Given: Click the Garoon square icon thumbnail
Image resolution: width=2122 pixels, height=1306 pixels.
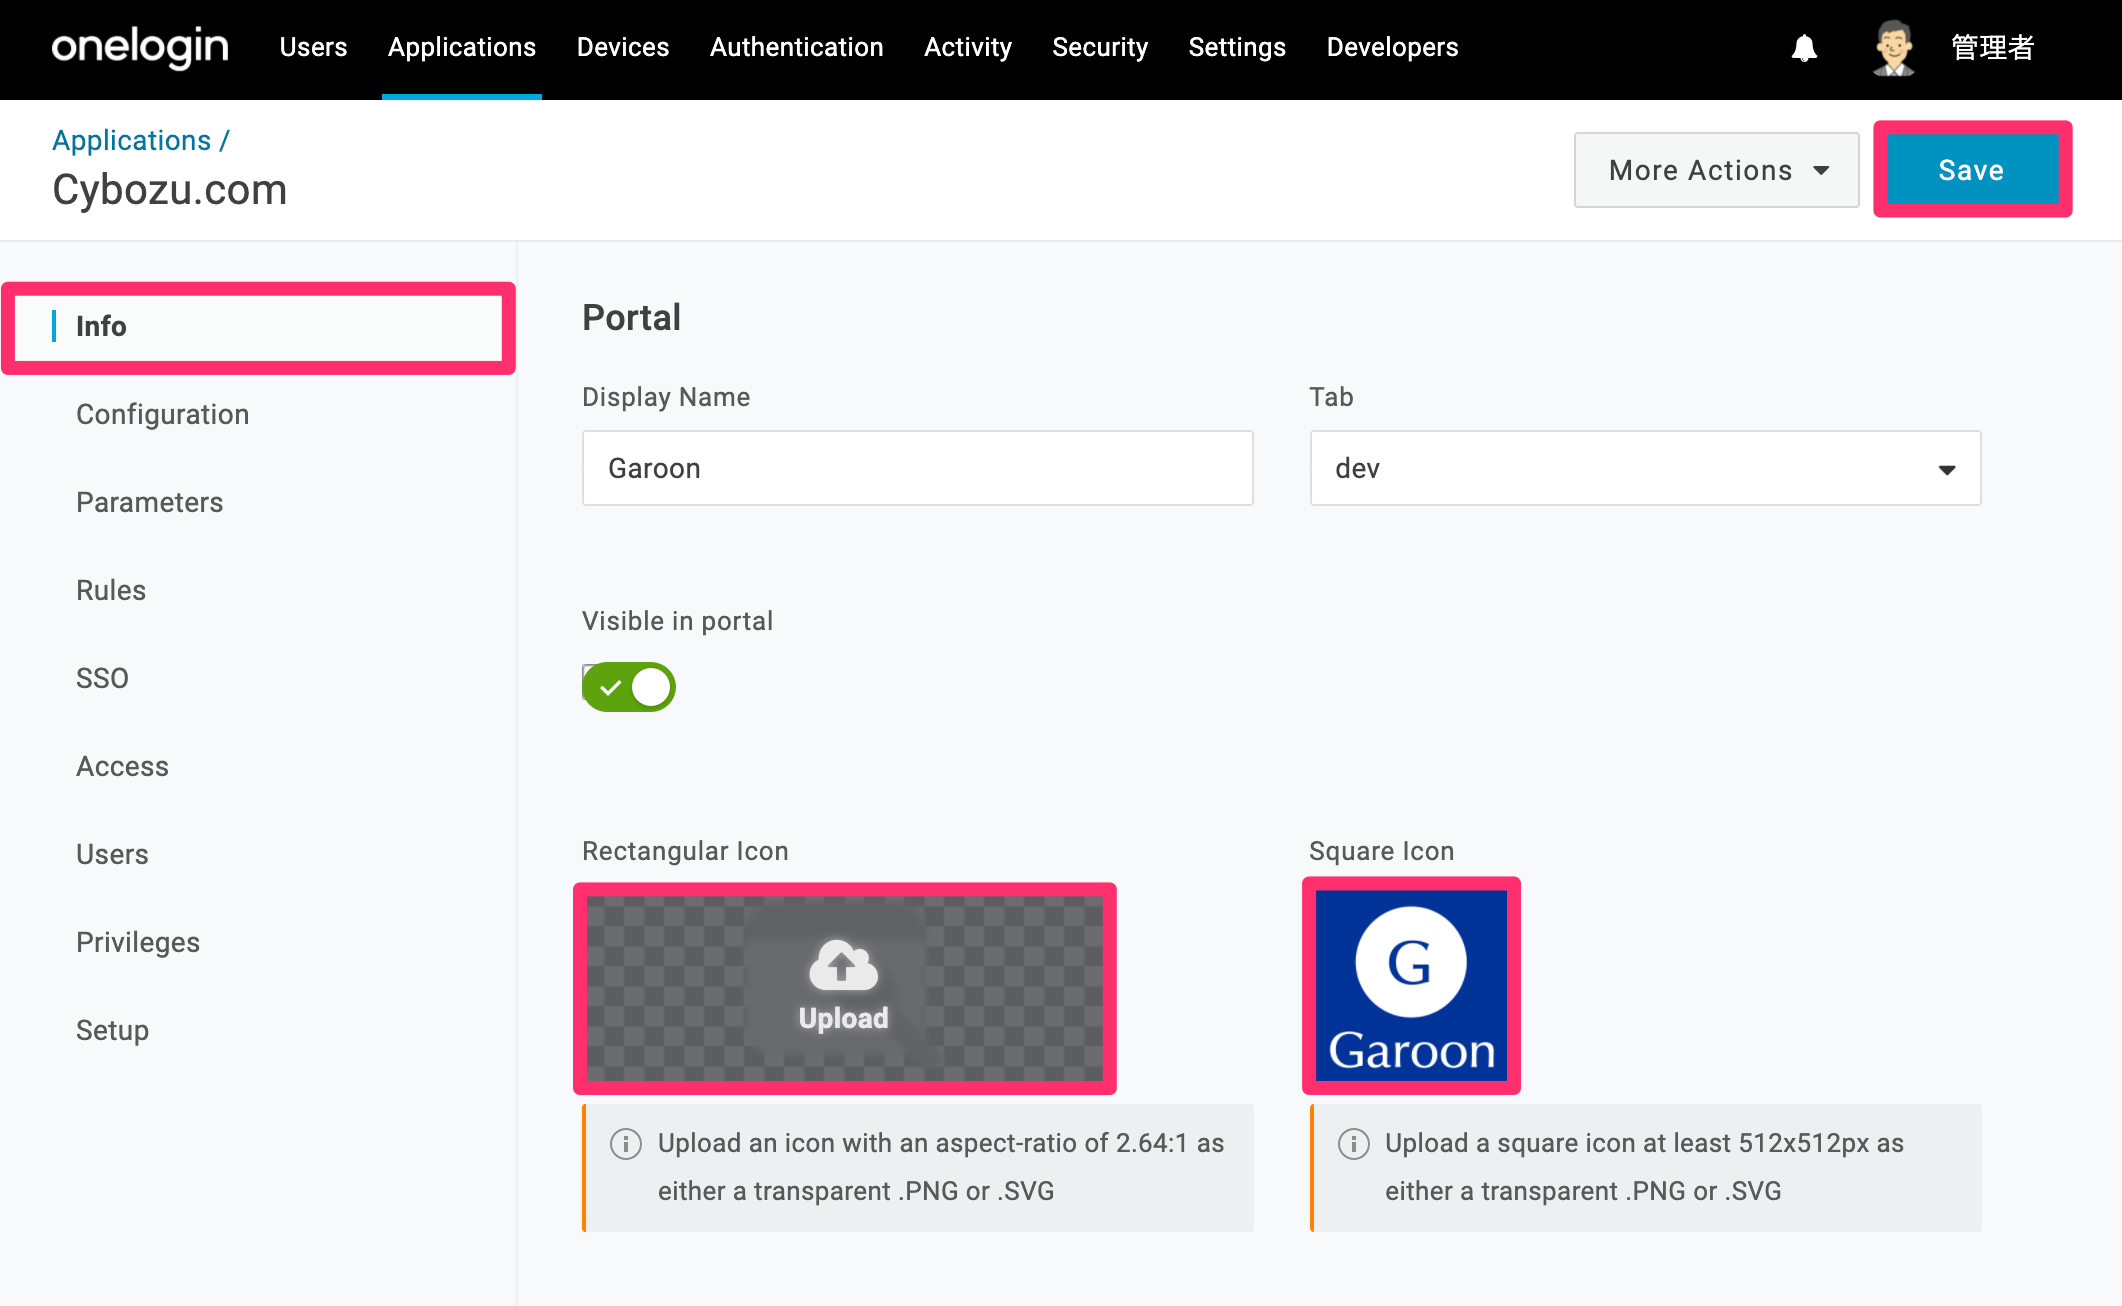Looking at the screenshot, I should click(1411, 986).
